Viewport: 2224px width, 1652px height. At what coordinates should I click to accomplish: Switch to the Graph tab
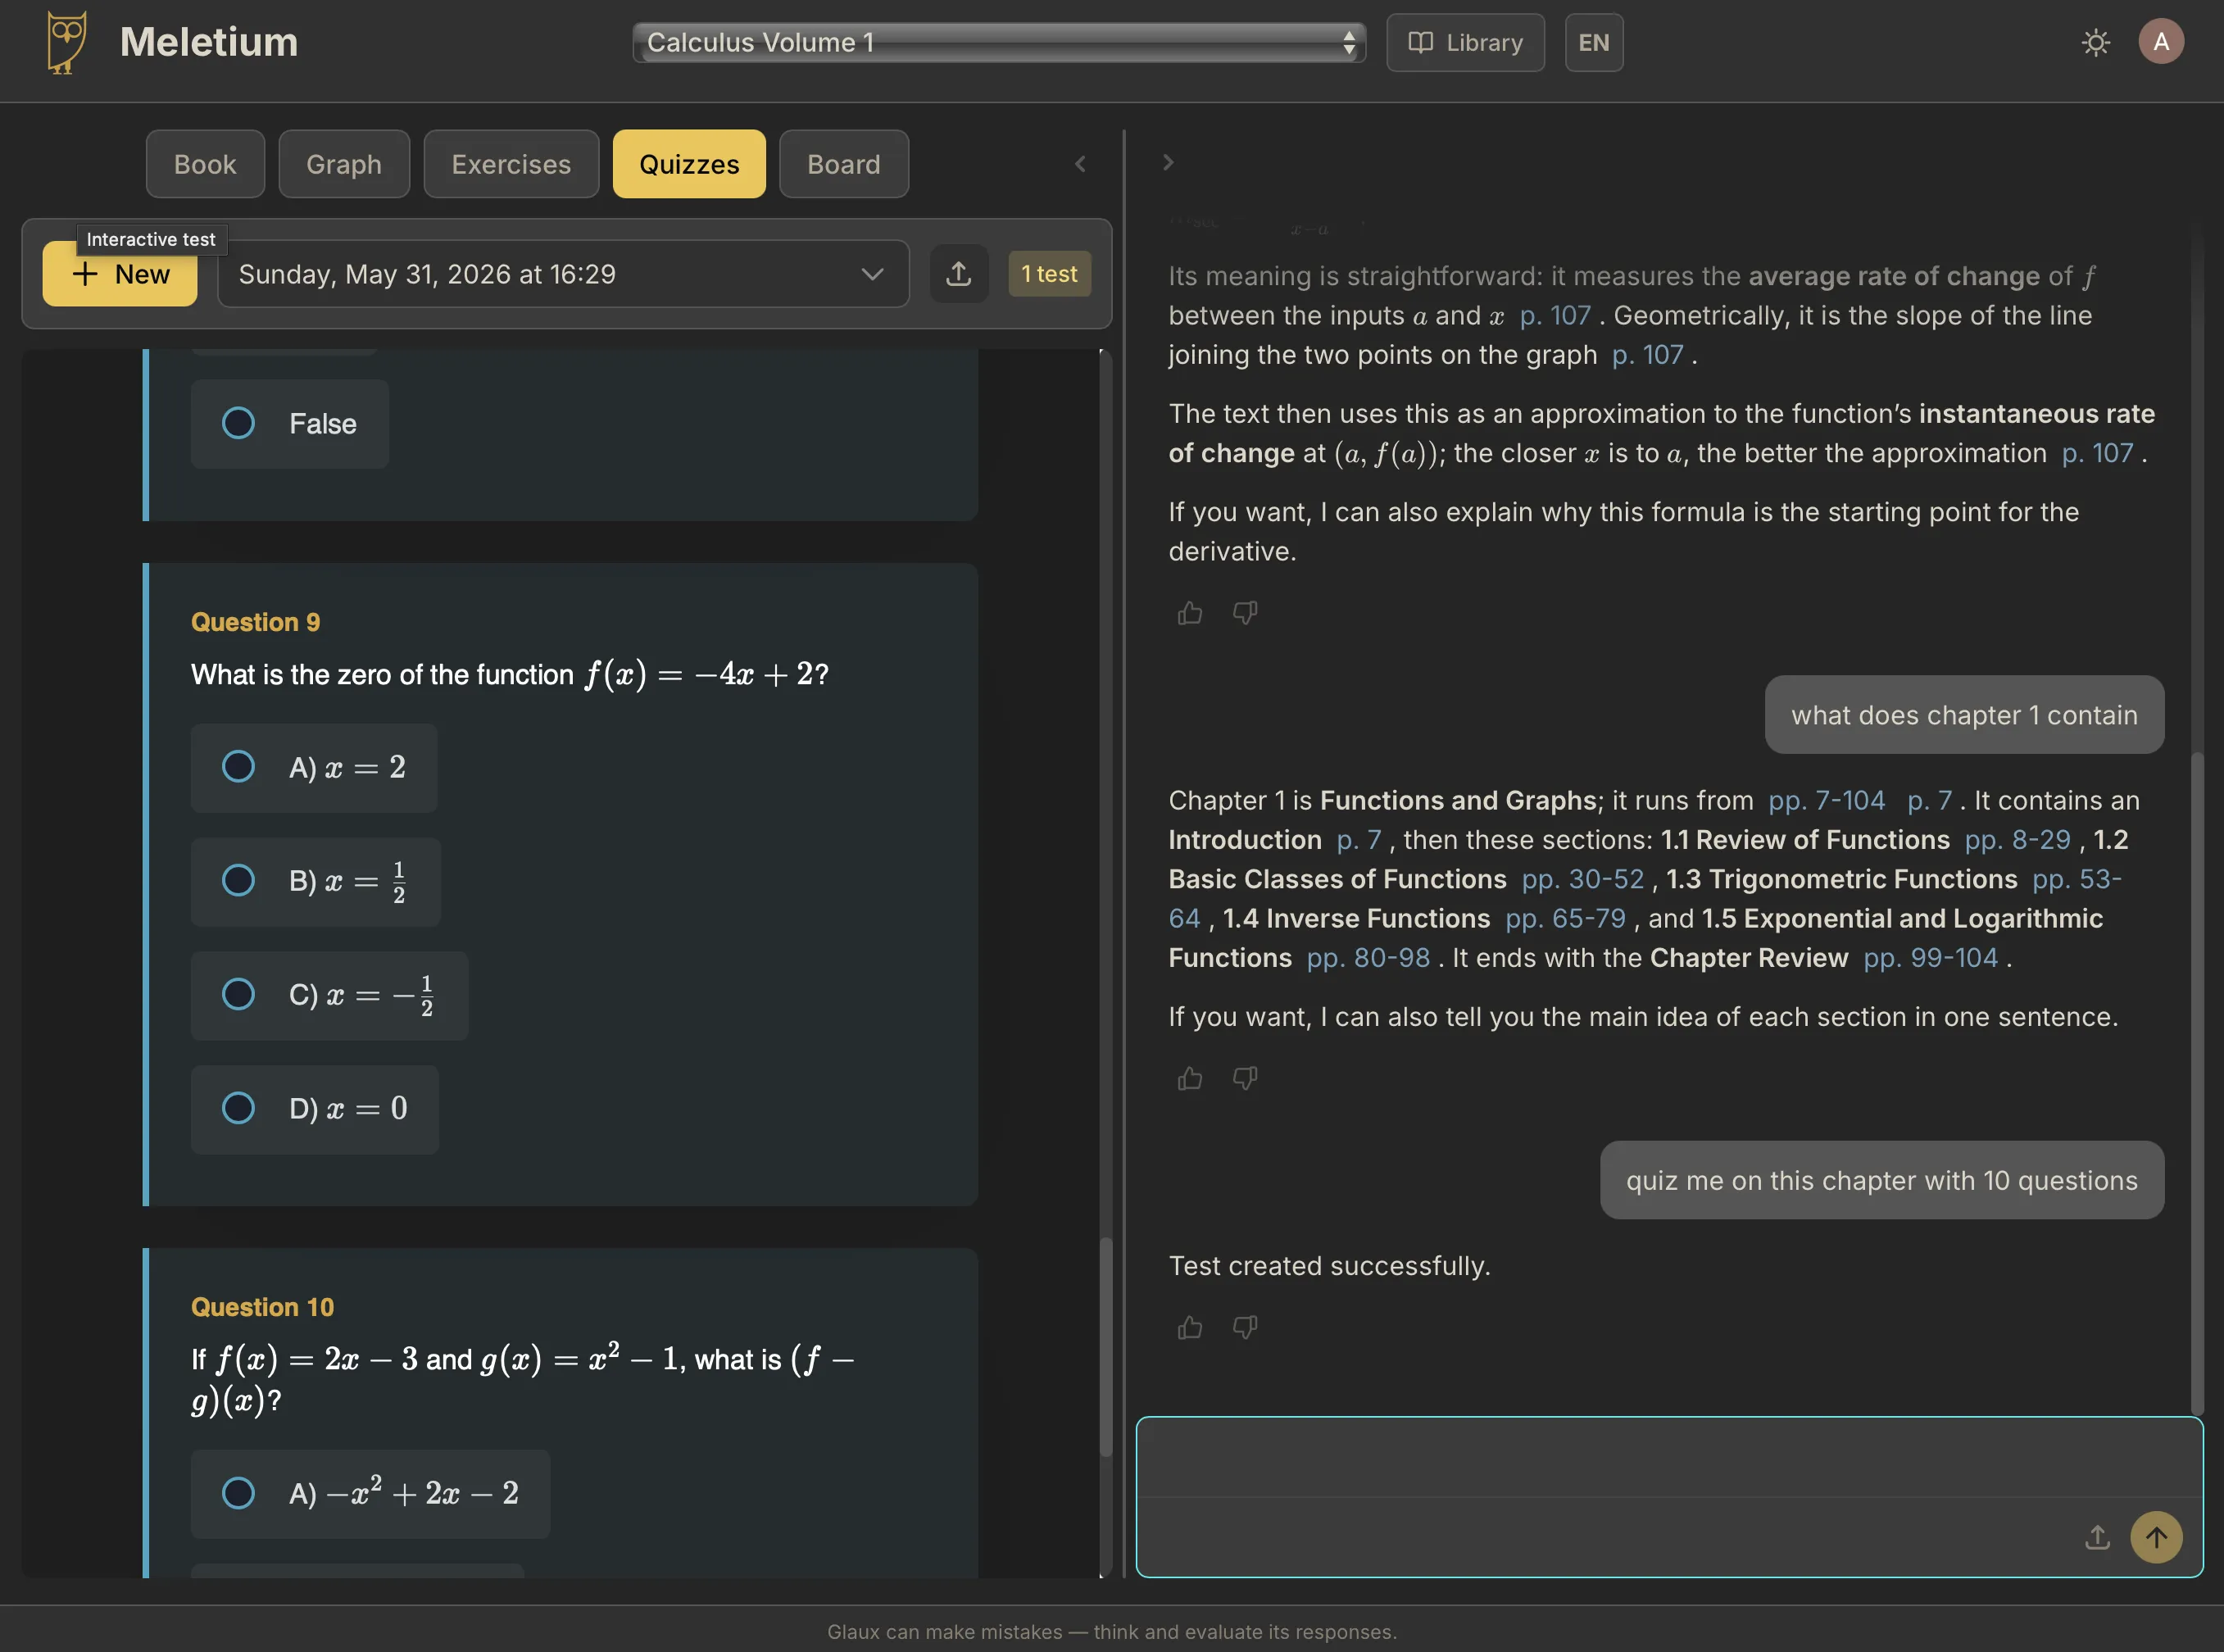click(344, 164)
